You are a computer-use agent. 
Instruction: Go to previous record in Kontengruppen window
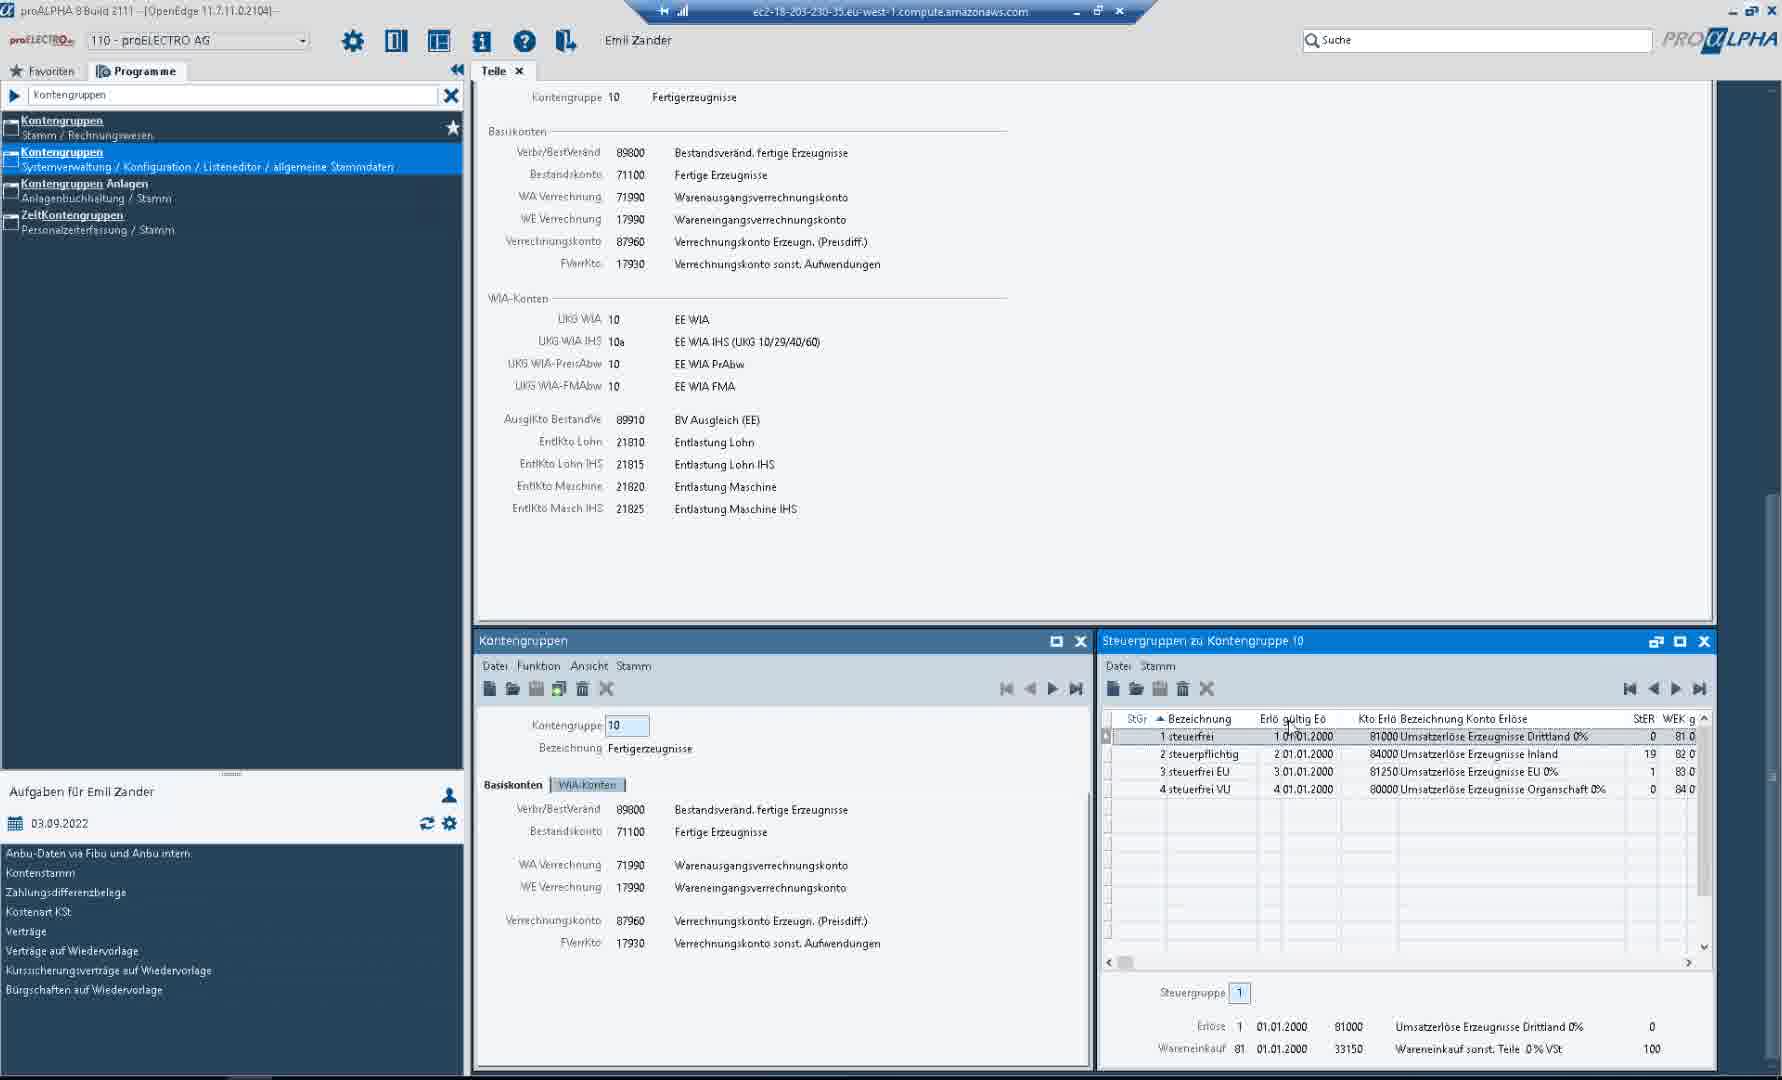(1030, 689)
